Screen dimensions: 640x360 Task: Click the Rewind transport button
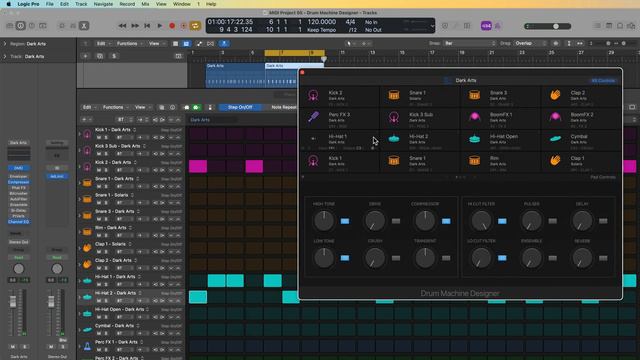click(x=122, y=26)
